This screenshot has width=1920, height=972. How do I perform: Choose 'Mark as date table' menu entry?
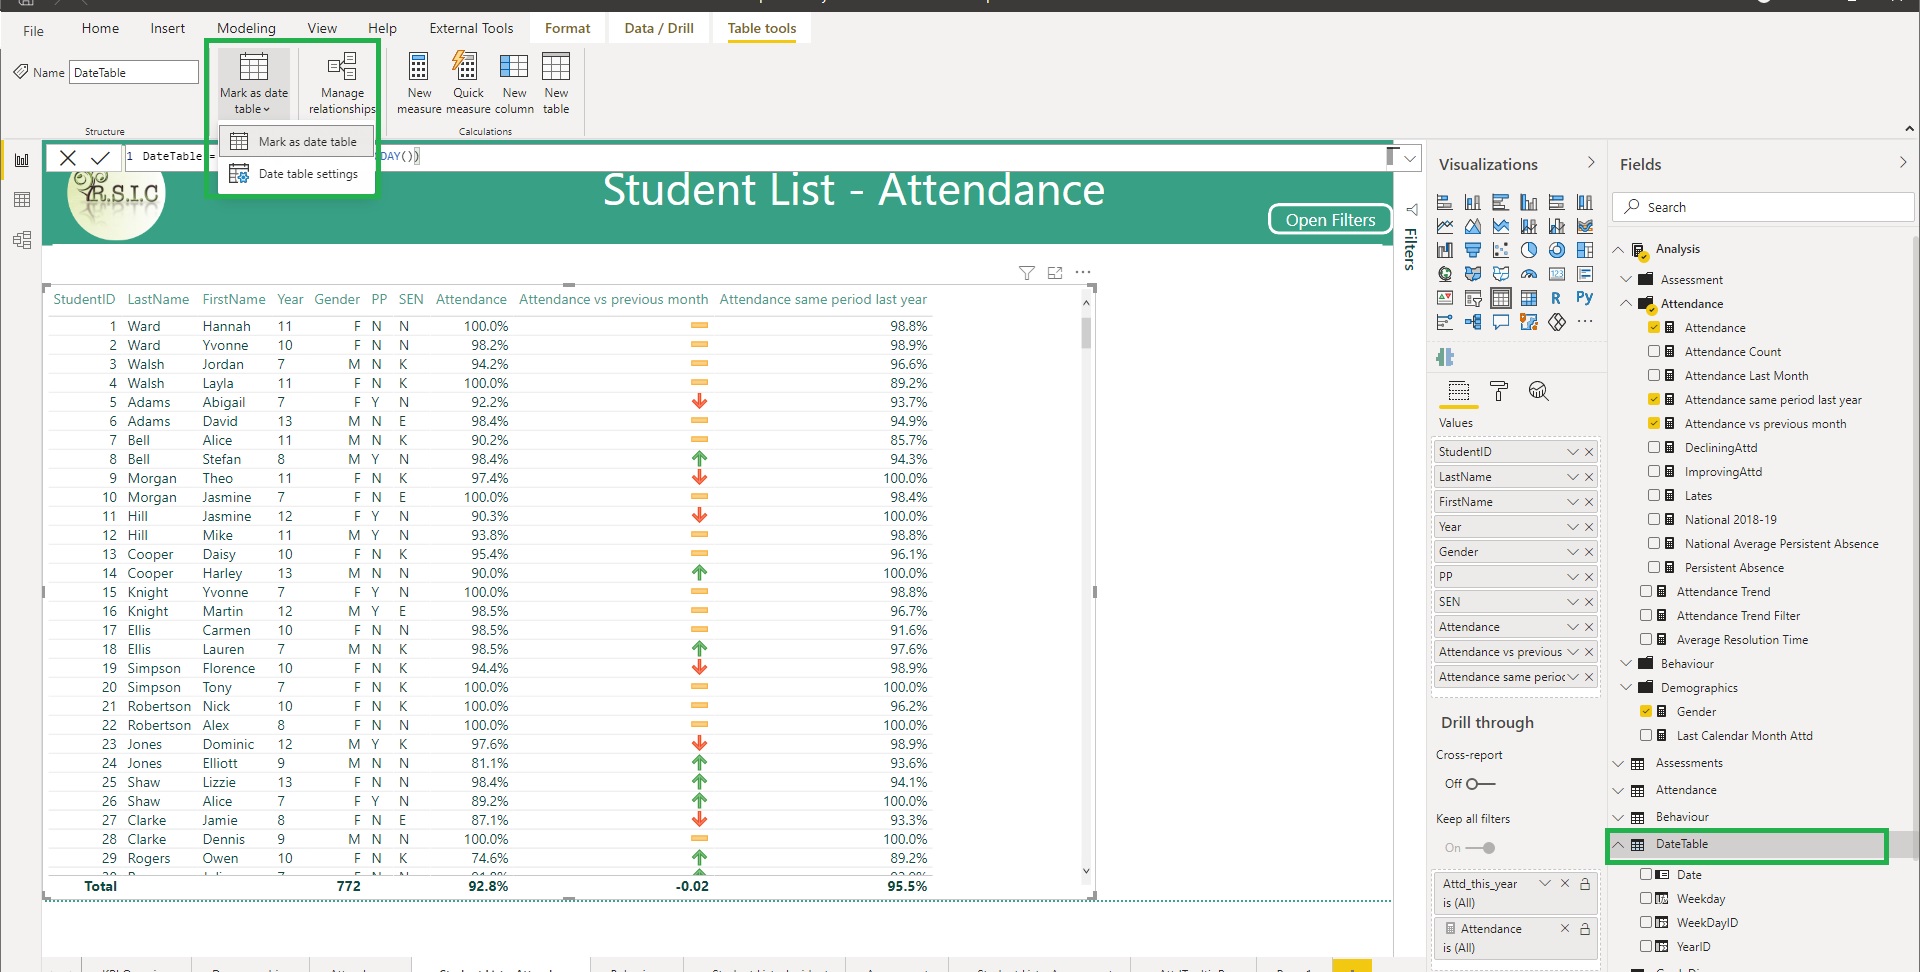click(296, 142)
